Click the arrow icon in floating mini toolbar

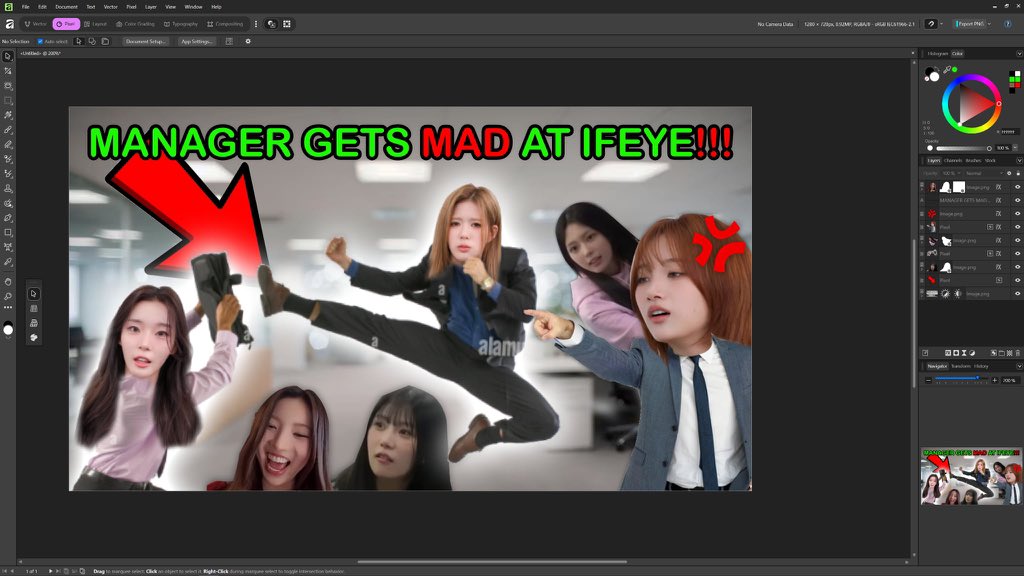(34, 294)
